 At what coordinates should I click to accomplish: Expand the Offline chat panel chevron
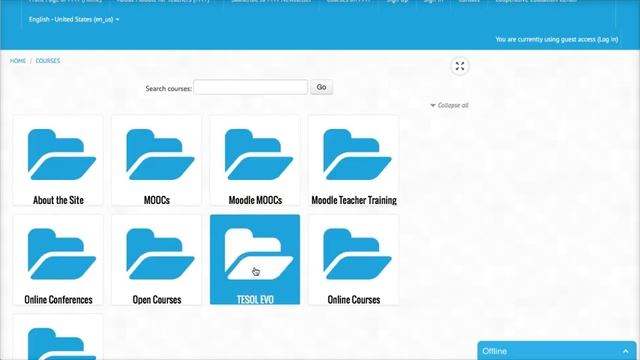click(x=626, y=351)
